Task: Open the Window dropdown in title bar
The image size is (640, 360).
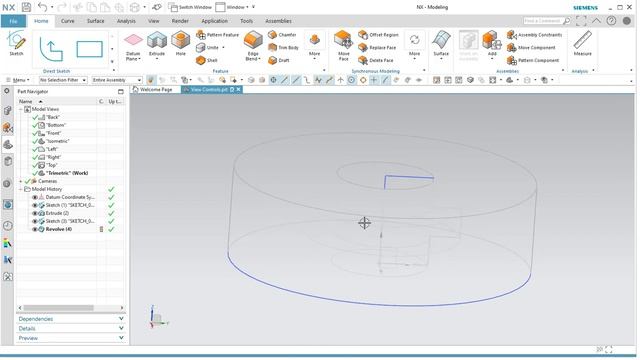Action: point(232,7)
